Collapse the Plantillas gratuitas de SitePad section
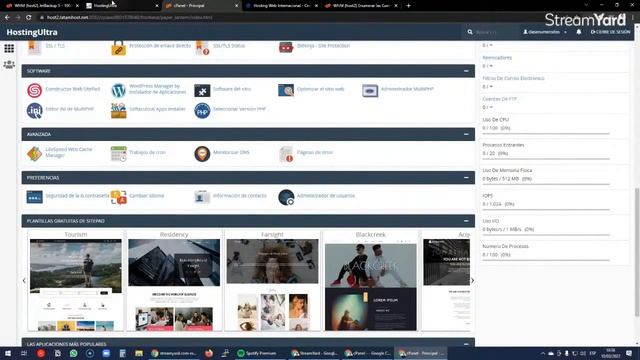The height and width of the screenshot is (360, 640). point(466,221)
